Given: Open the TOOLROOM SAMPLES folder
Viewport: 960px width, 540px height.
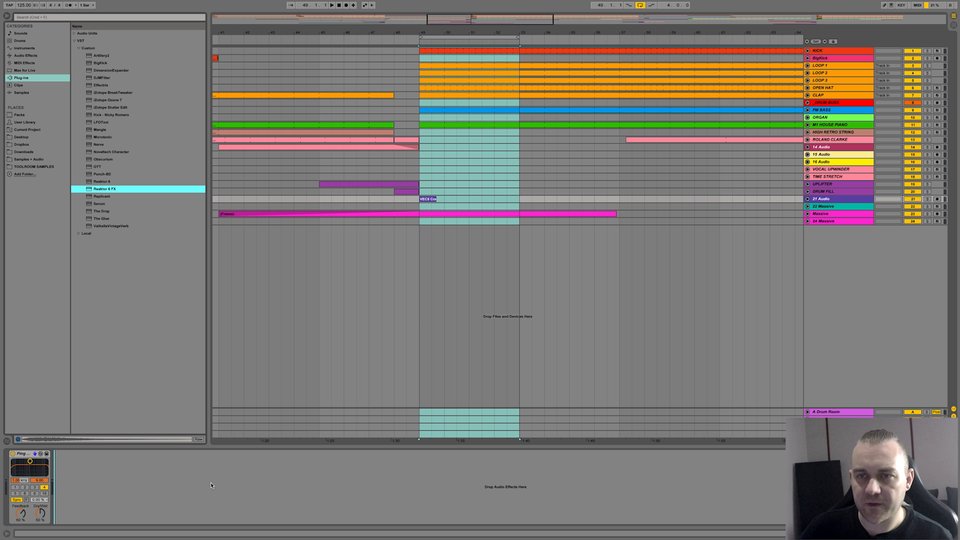Looking at the screenshot, I should pos(34,167).
